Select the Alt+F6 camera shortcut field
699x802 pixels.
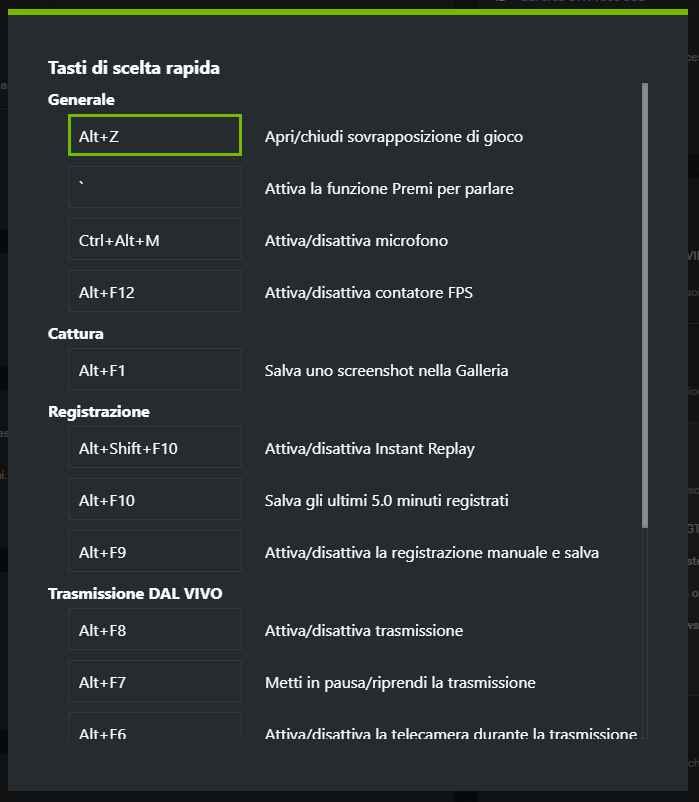[155, 730]
